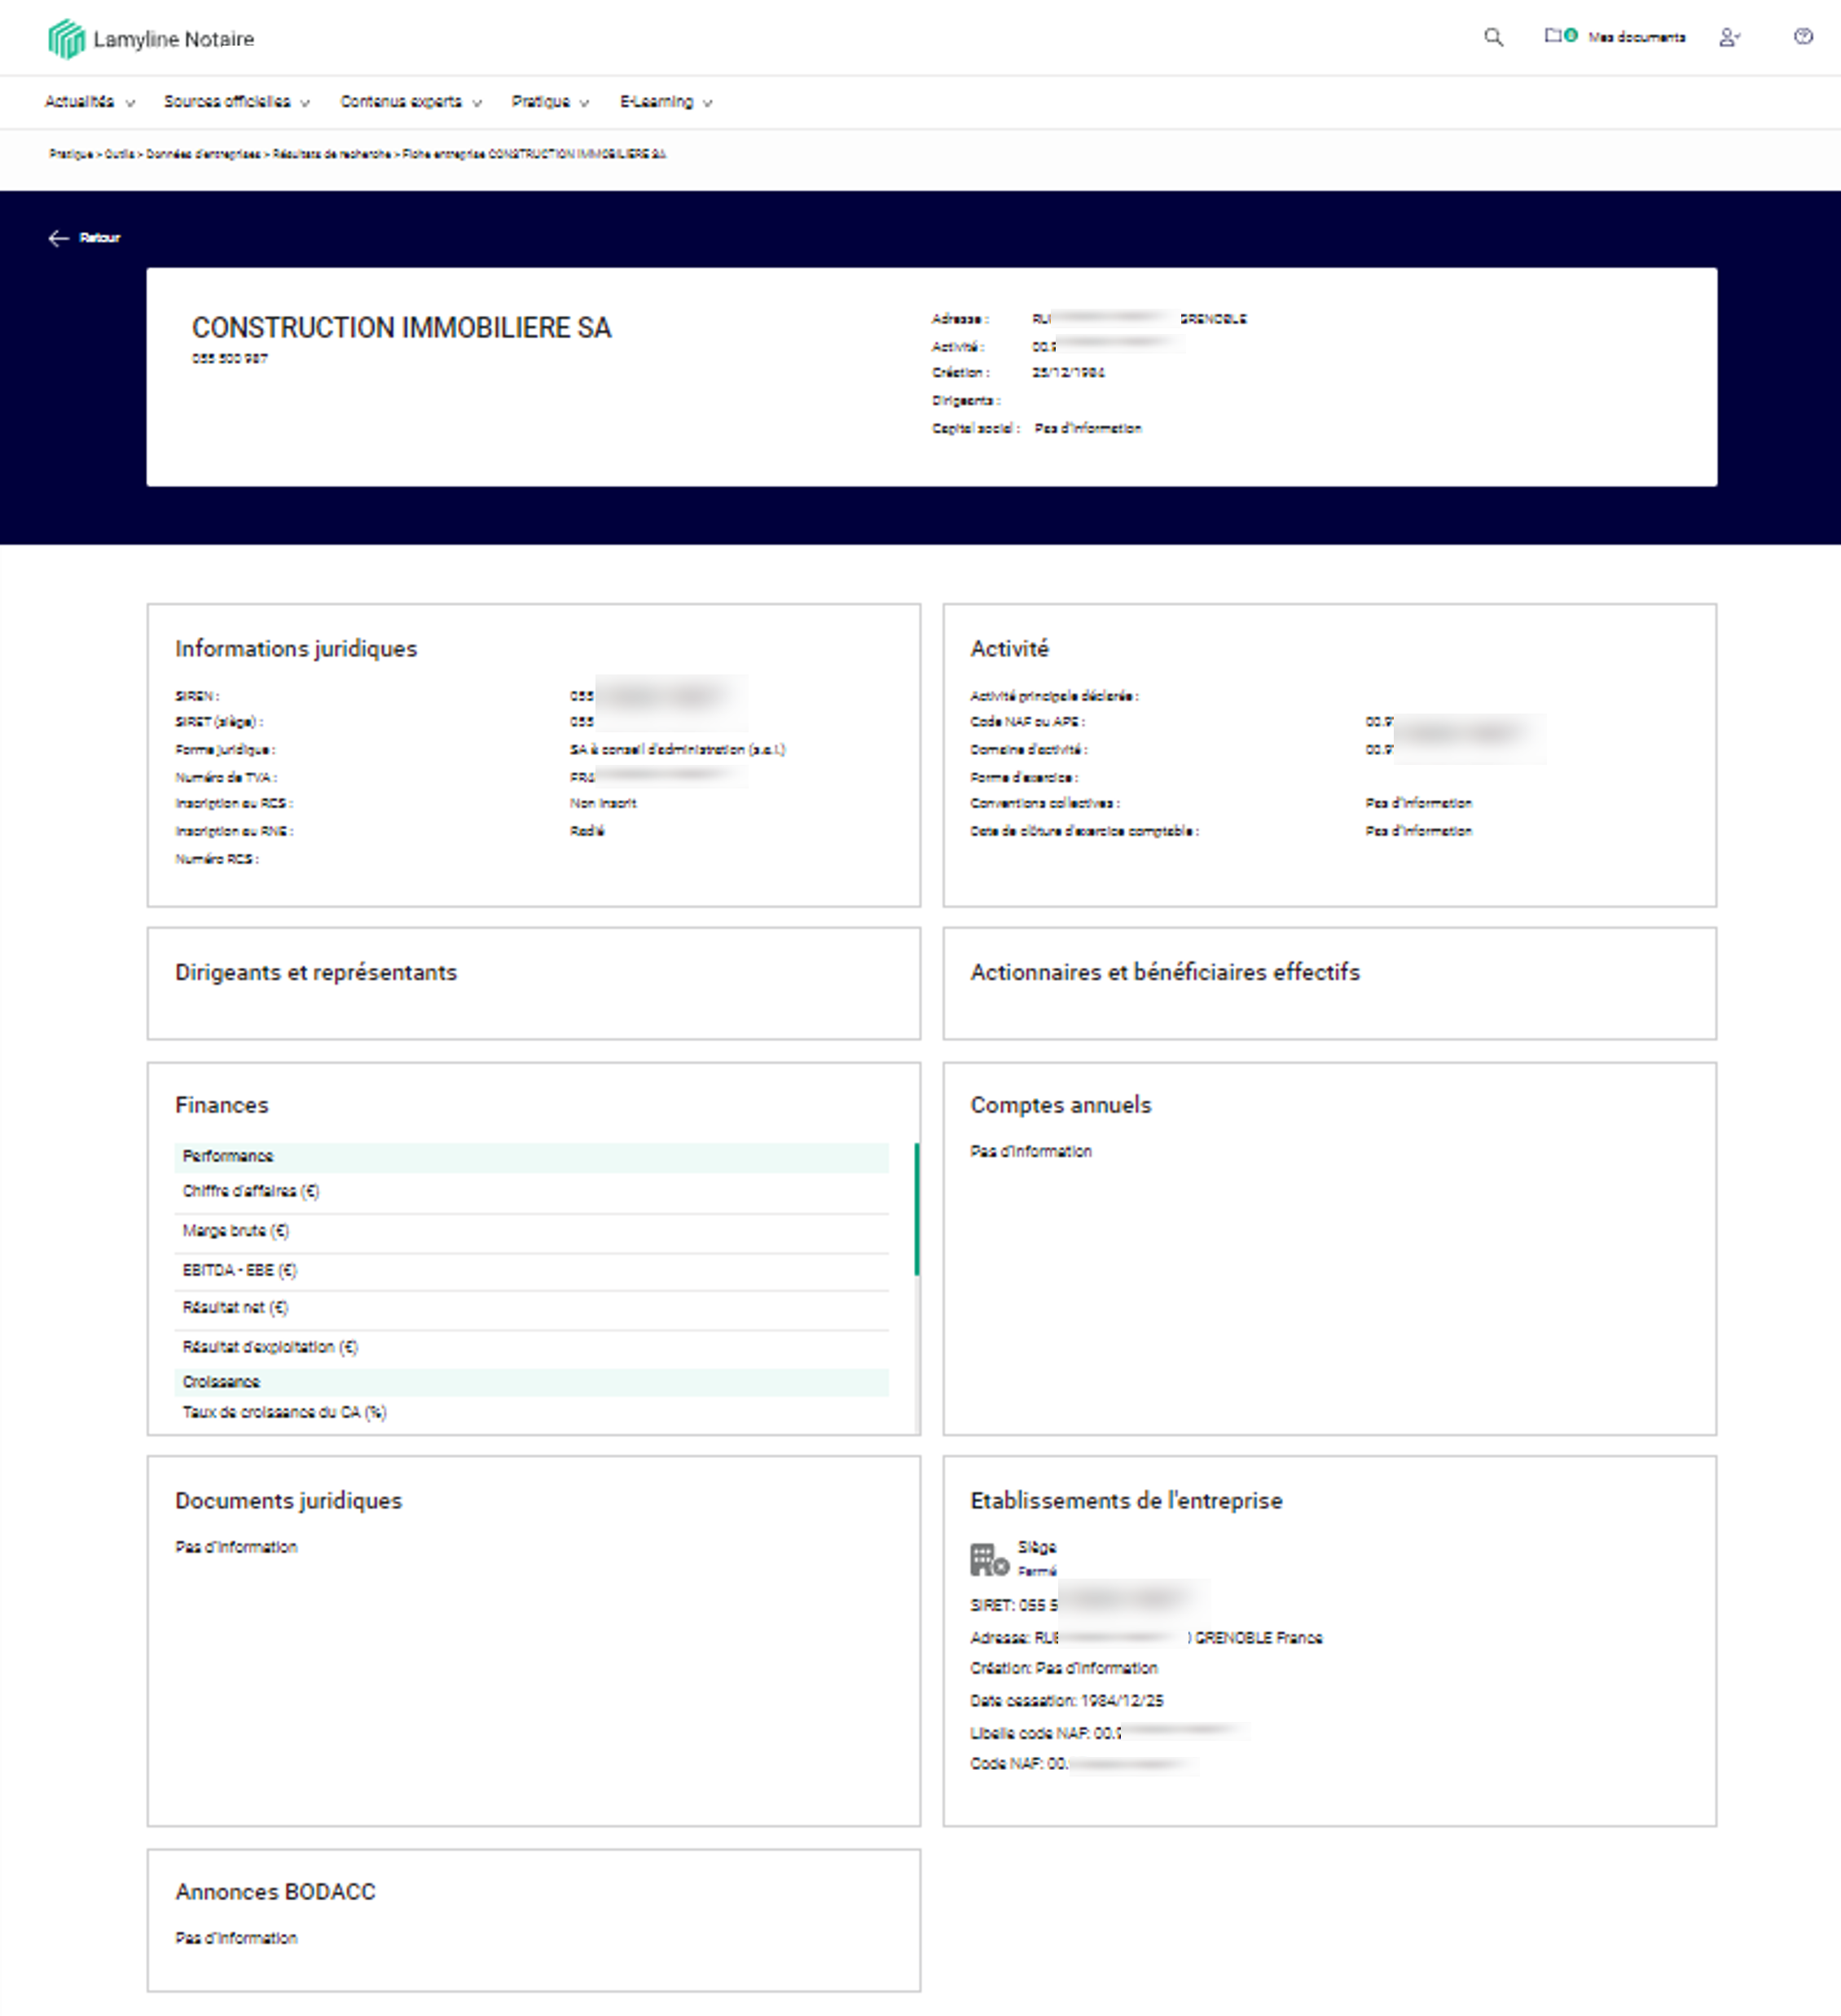Click the search magnifier icon
The image size is (1841, 2016).
[x=1493, y=37]
